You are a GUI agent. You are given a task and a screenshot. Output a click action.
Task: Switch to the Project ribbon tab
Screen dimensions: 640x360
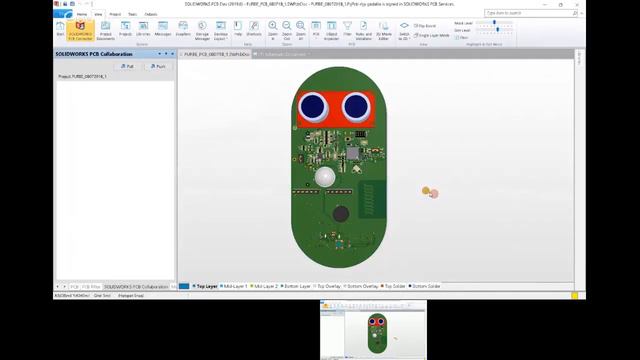pos(115,14)
